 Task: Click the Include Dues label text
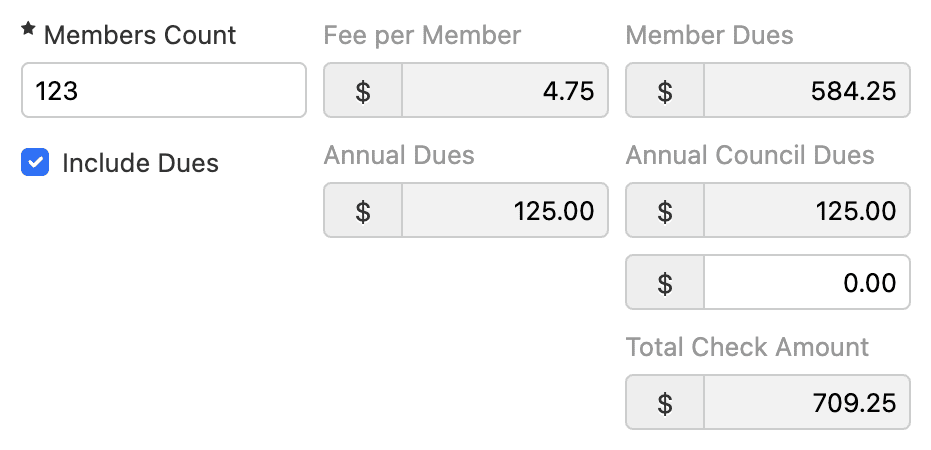(x=140, y=163)
